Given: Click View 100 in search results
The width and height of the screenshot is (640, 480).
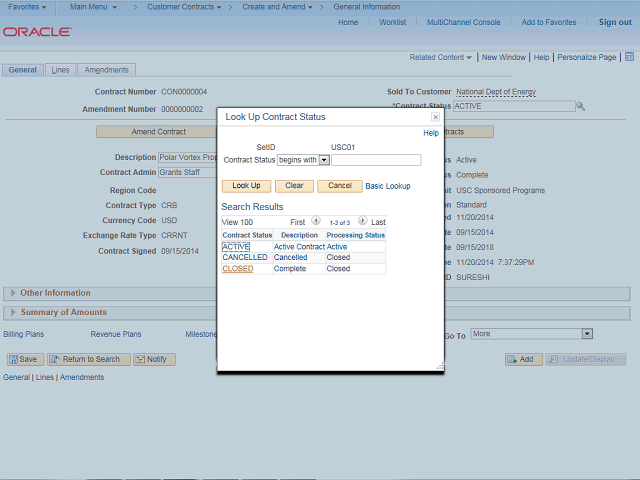Looking at the screenshot, I should pos(237,222).
